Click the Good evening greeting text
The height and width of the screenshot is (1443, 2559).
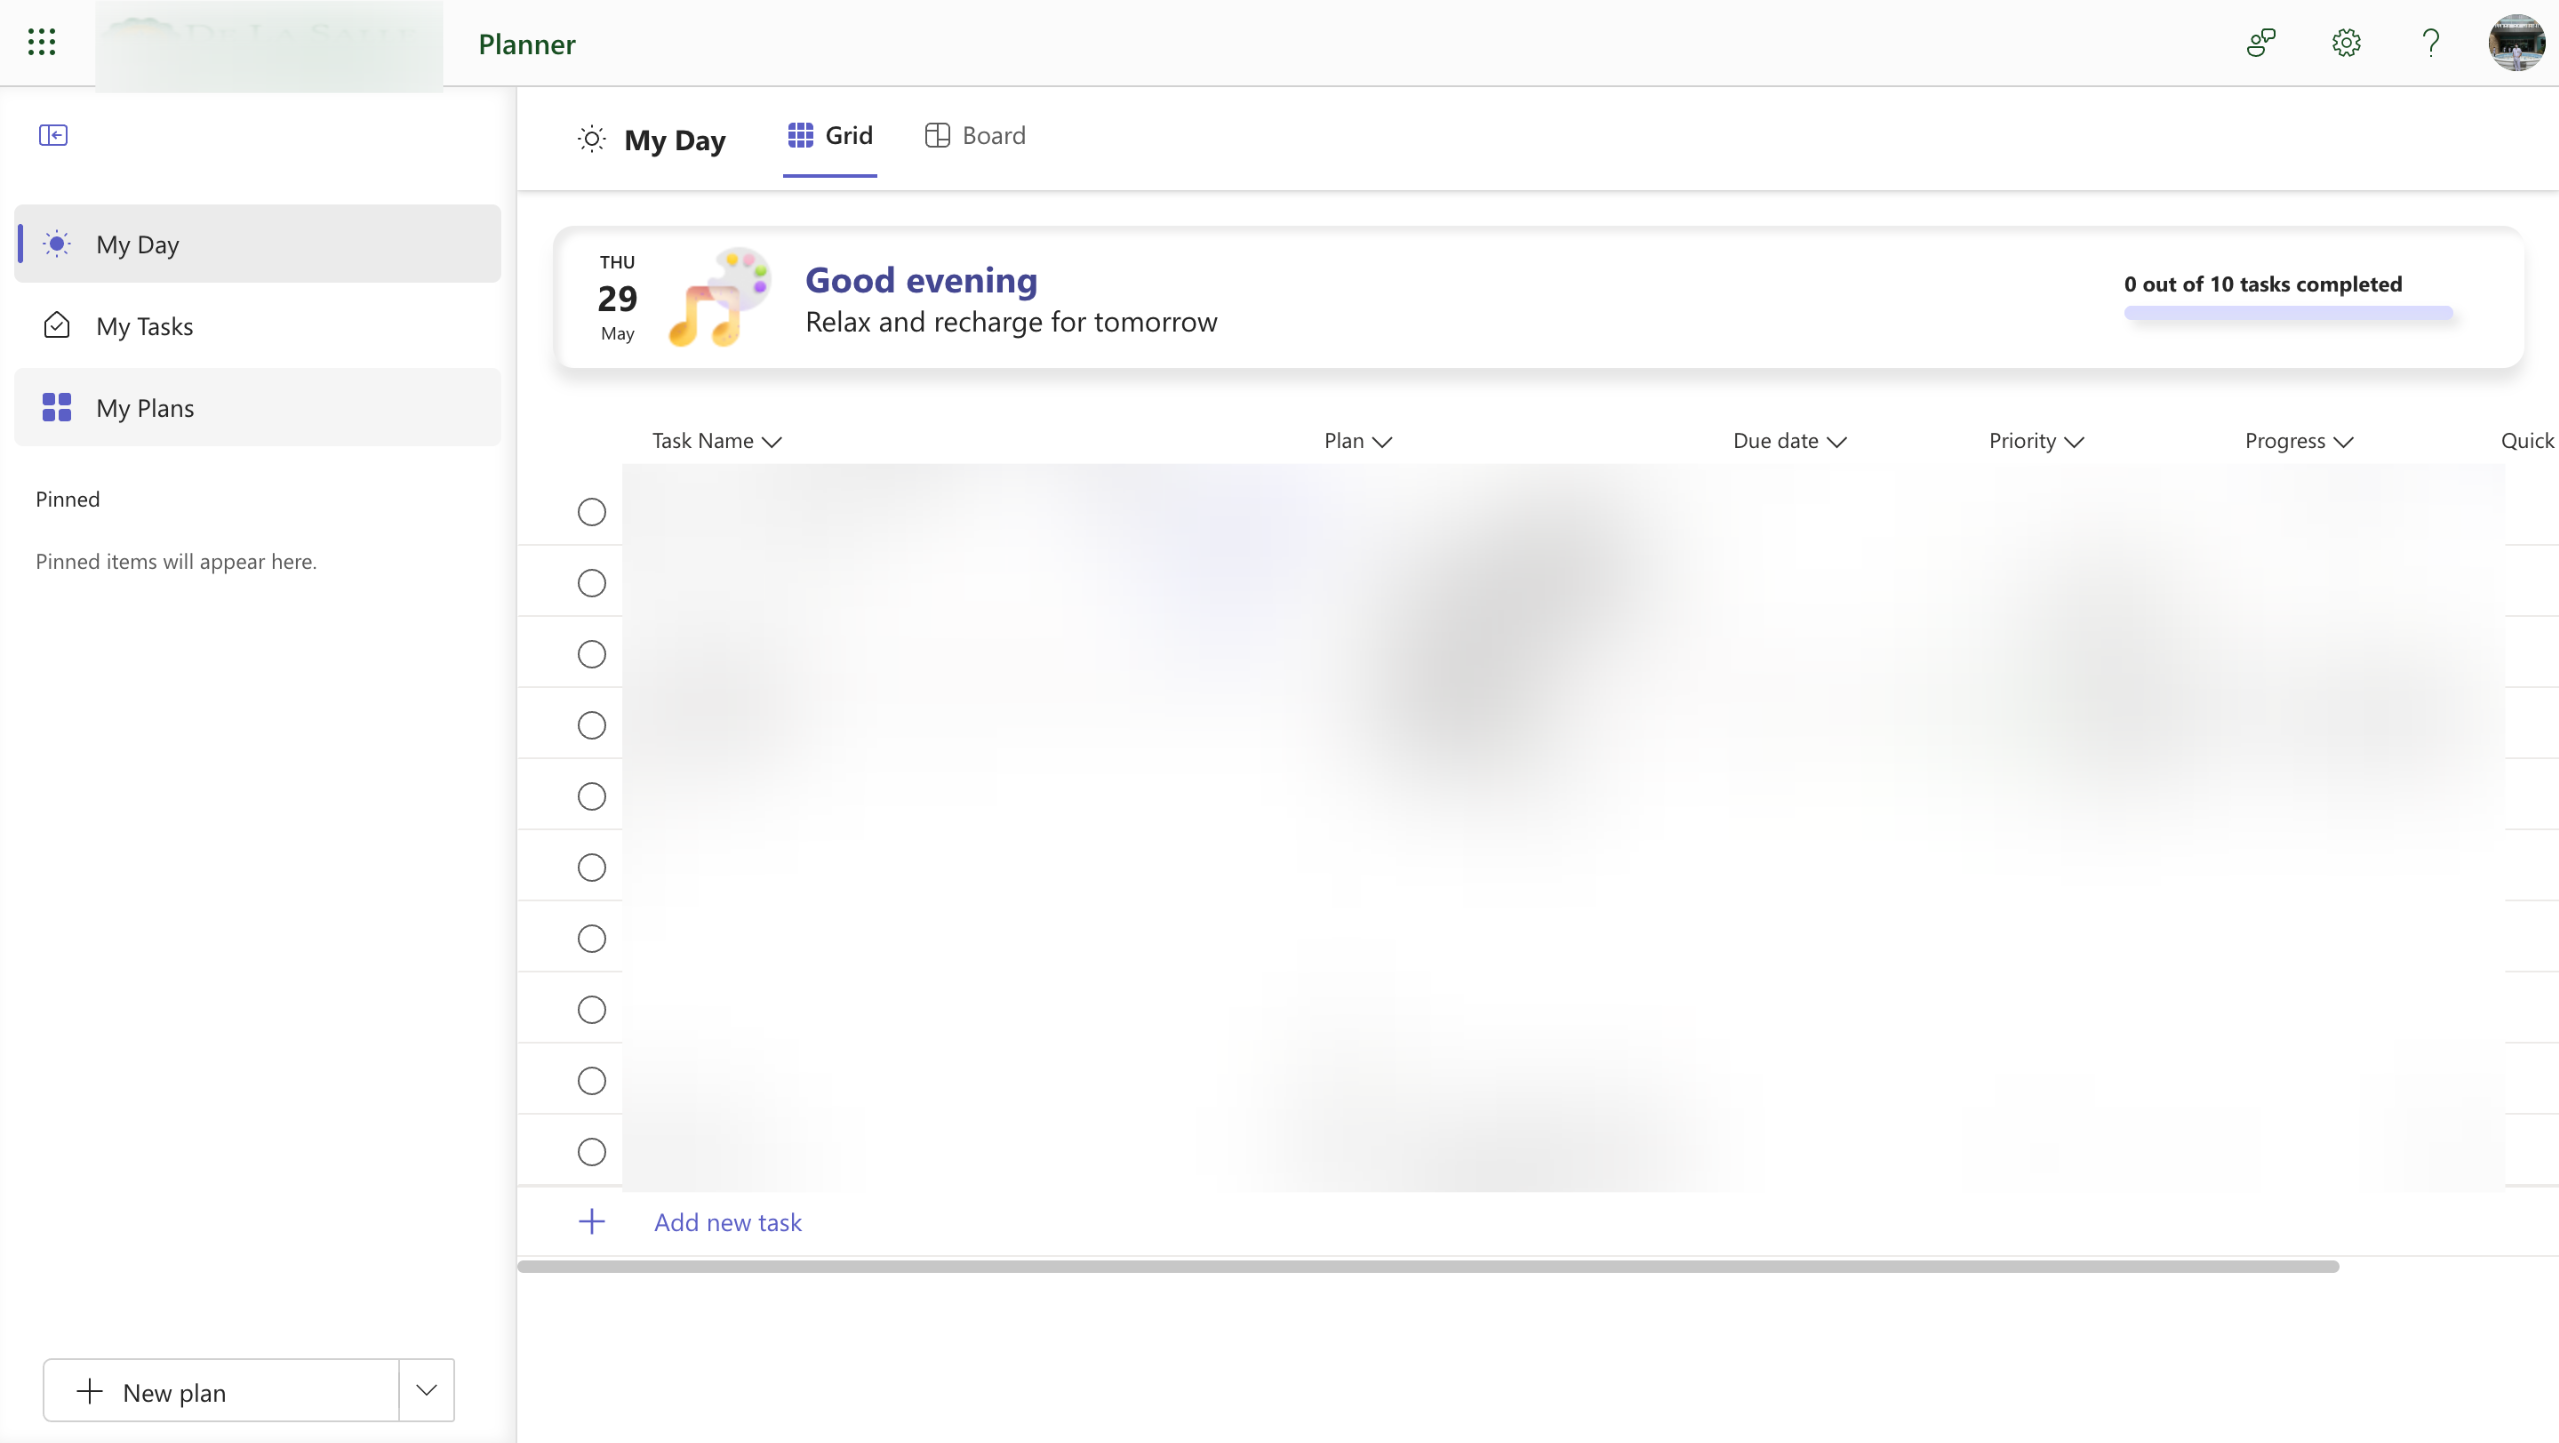point(921,280)
